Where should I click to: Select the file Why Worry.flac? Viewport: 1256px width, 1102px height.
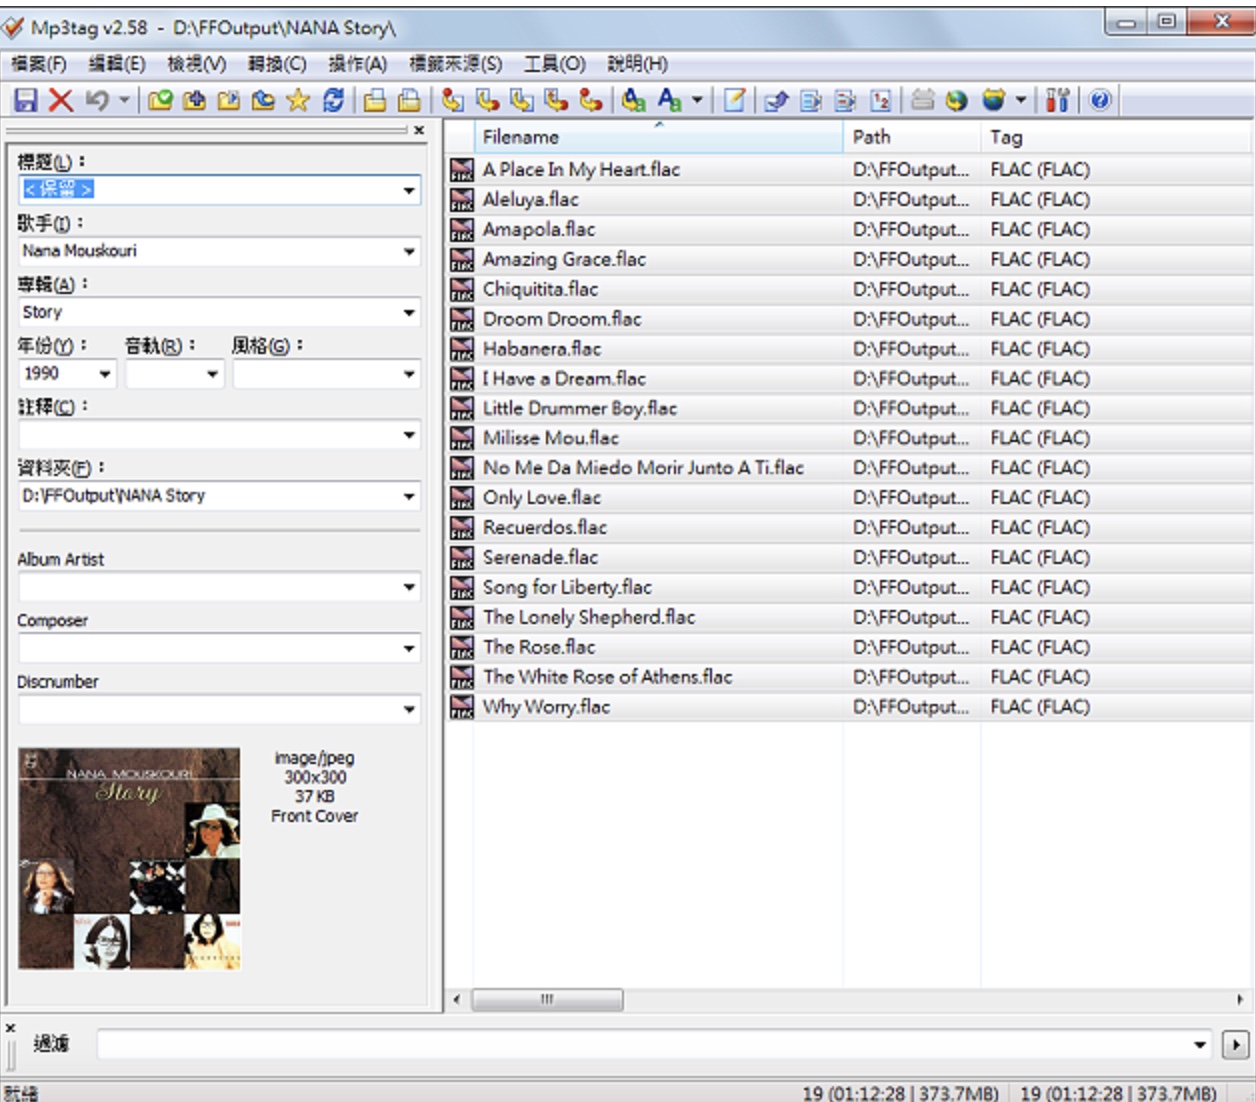point(546,707)
